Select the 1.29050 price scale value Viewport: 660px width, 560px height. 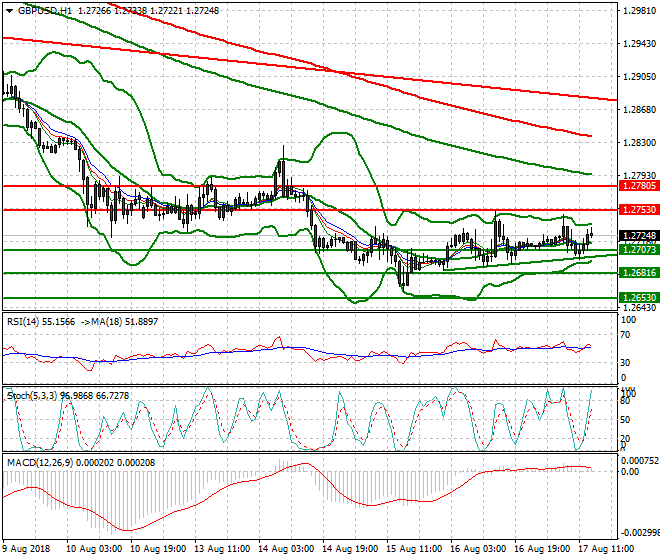(639, 77)
